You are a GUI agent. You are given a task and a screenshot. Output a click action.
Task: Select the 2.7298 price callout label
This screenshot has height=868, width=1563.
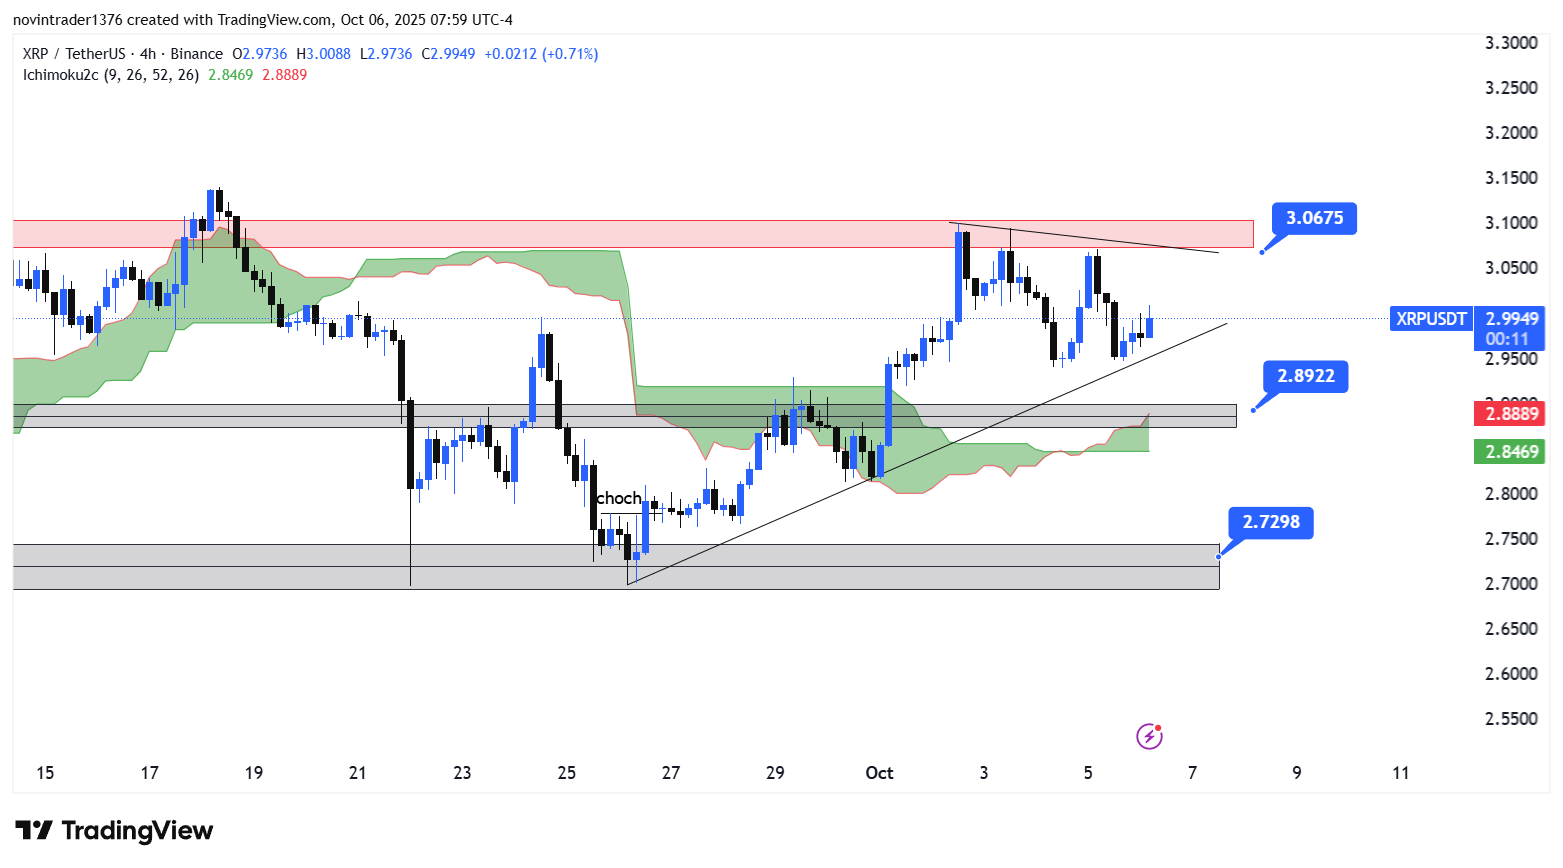click(x=1270, y=522)
